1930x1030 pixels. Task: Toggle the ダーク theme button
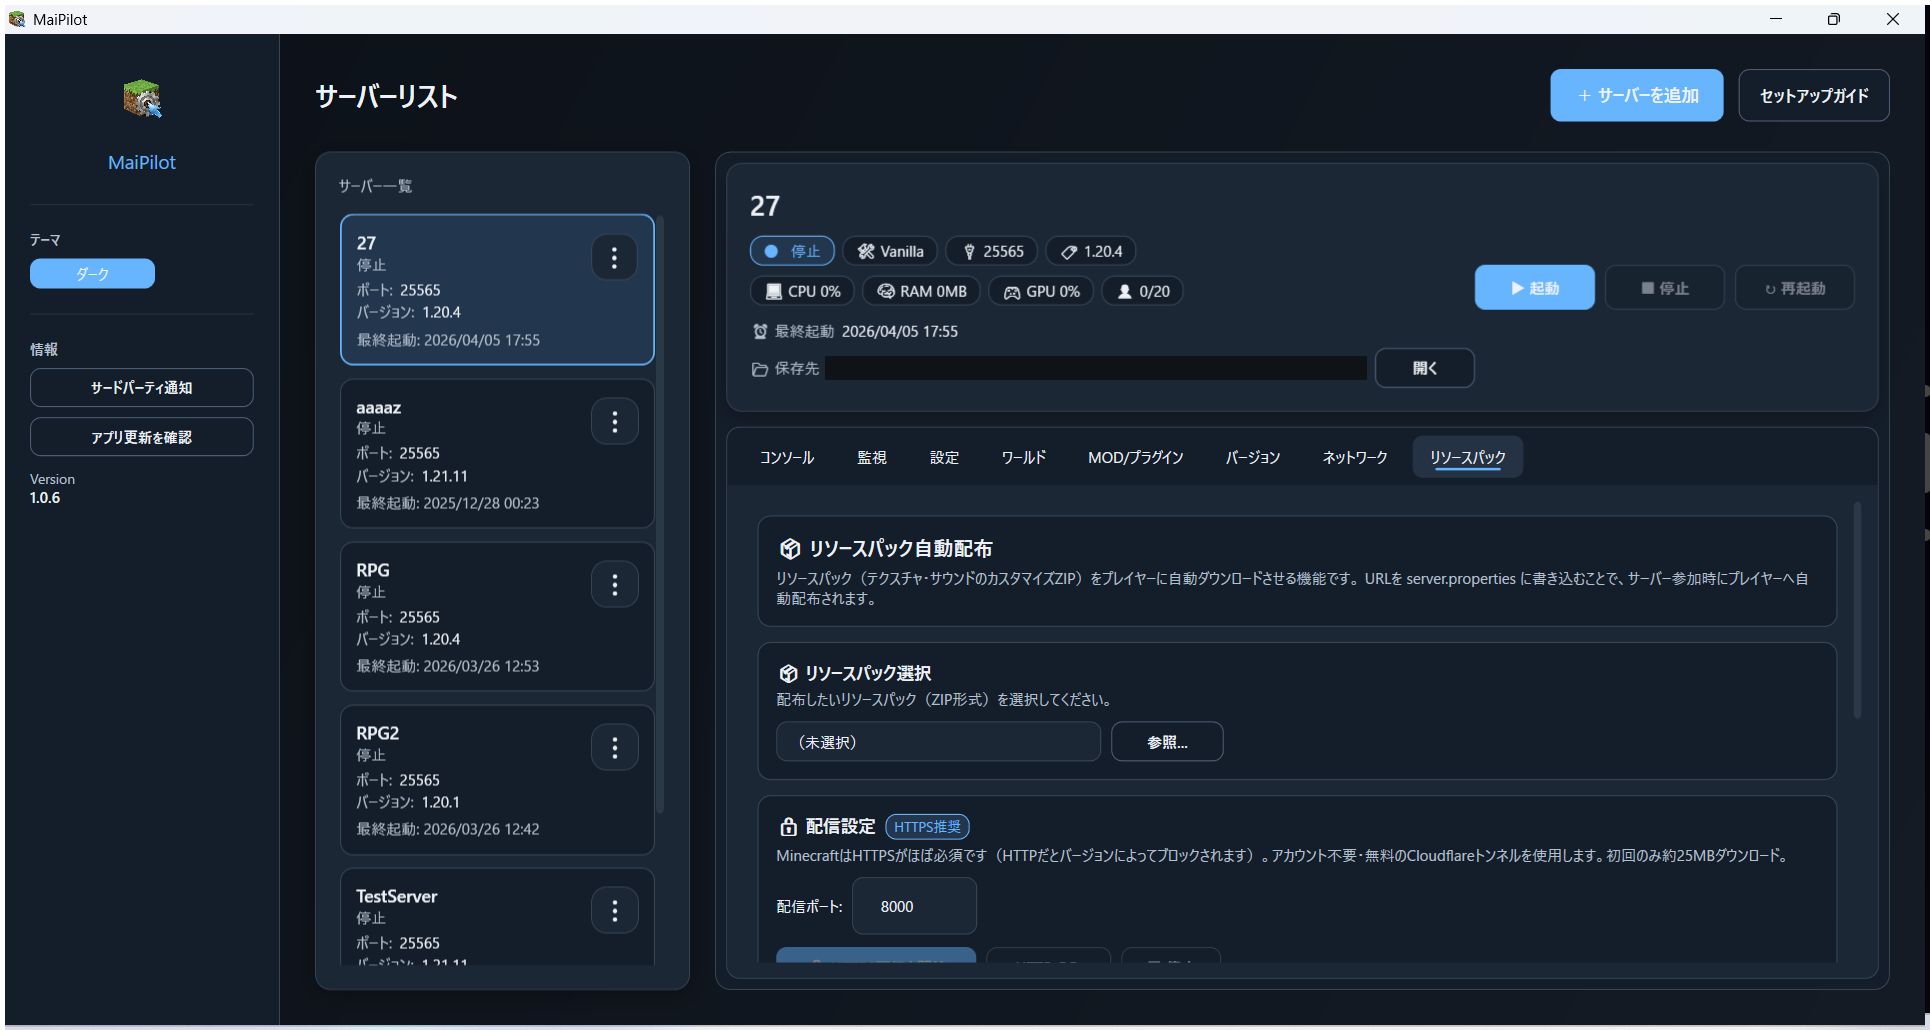click(92, 273)
